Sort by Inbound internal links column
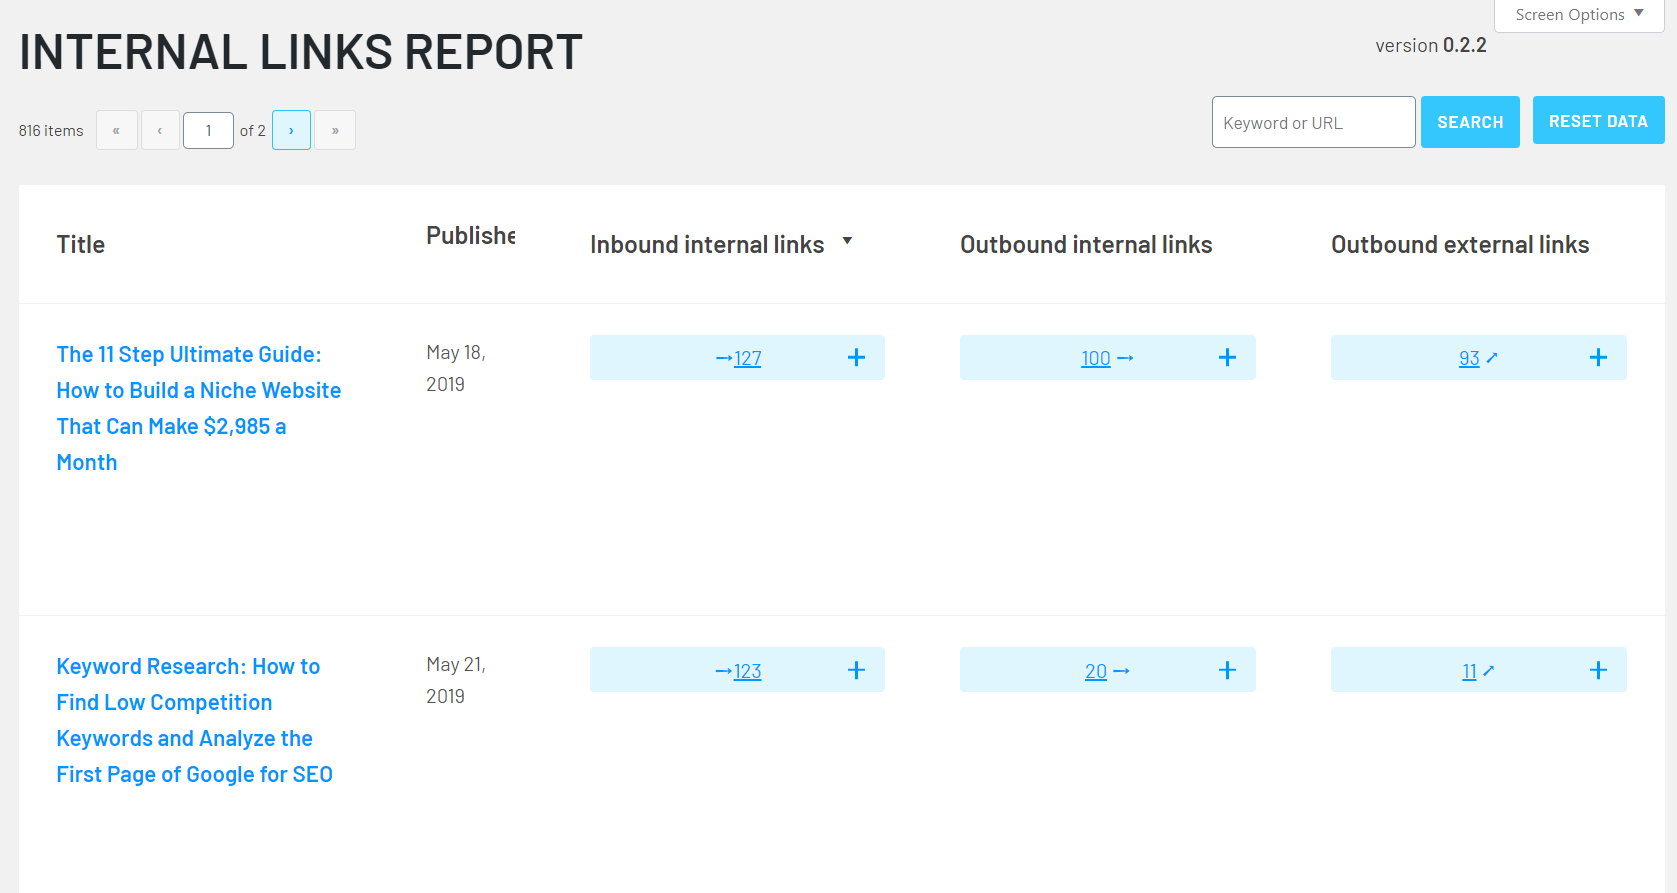This screenshot has width=1677, height=893. coord(707,245)
